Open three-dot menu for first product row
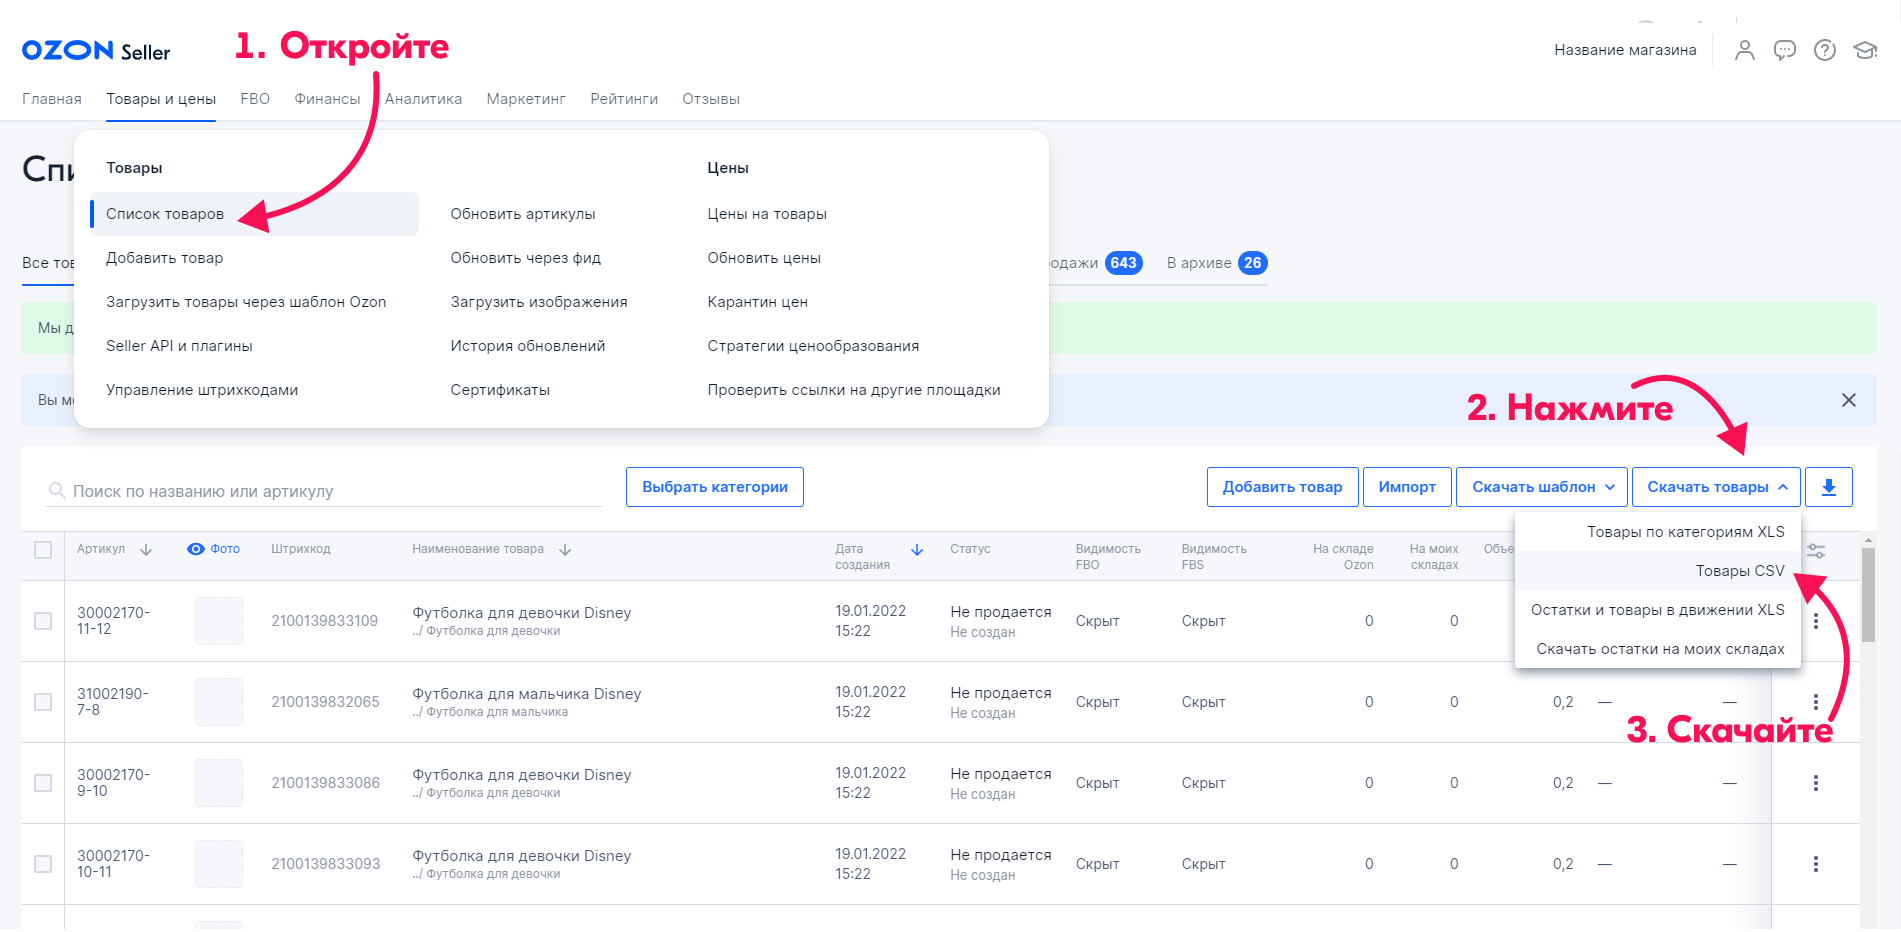The width and height of the screenshot is (1901, 932). pos(1816,621)
